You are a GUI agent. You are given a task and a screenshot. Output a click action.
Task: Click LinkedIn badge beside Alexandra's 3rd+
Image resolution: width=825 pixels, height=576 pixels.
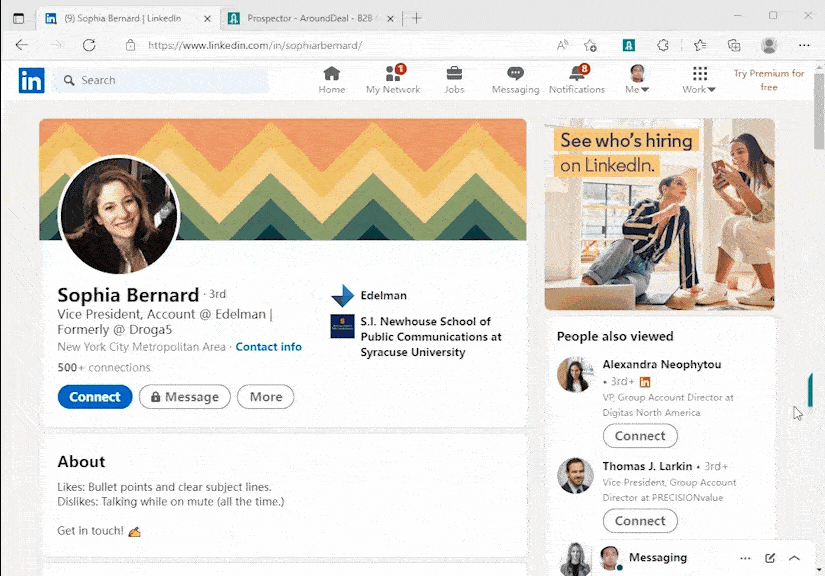pyautogui.click(x=645, y=382)
